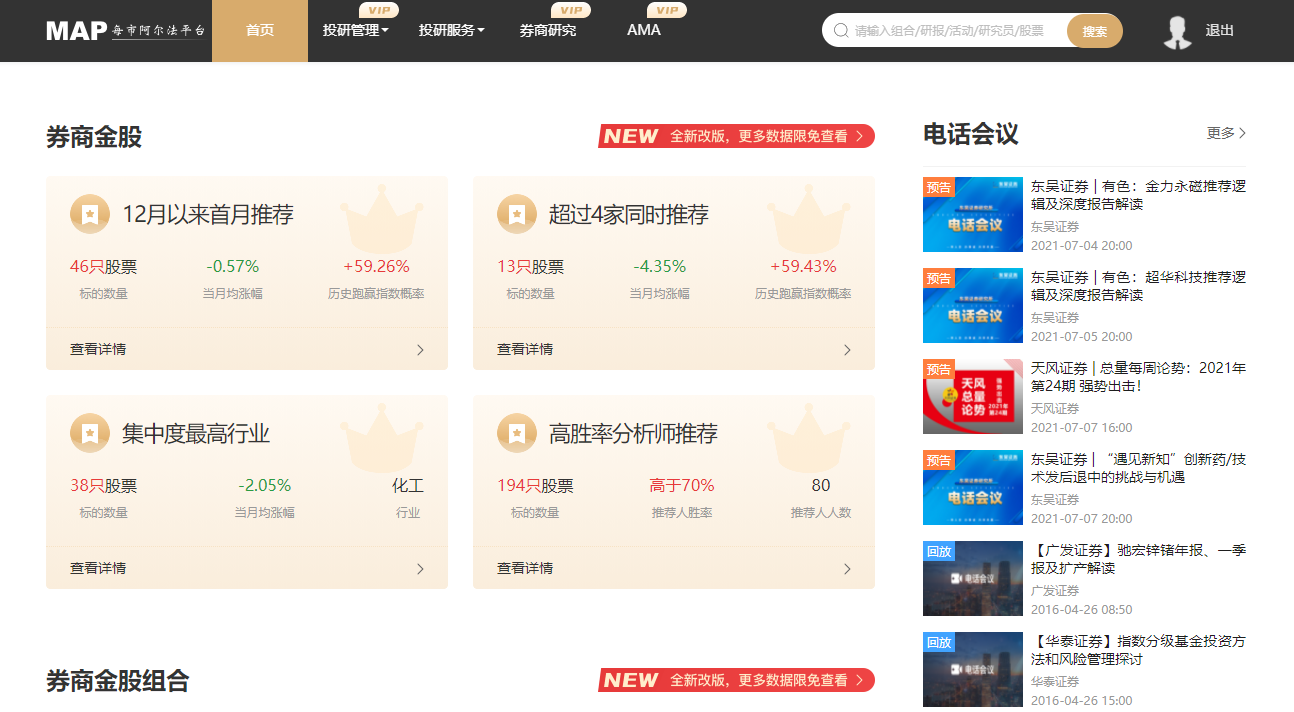The height and width of the screenshot is (712, 1294).
Task: Click the user avatar icon
Action: coord(1177,31)
